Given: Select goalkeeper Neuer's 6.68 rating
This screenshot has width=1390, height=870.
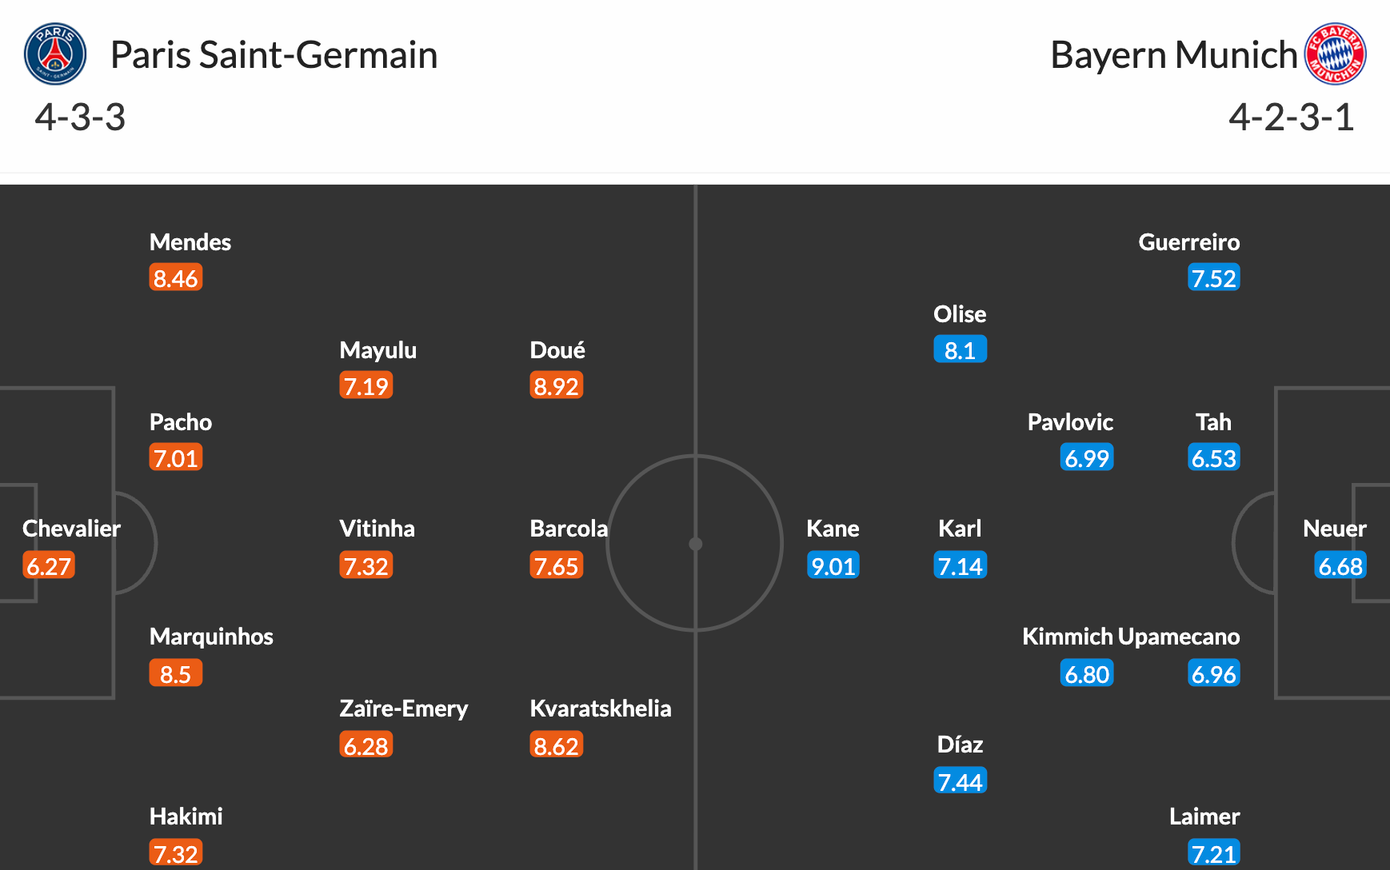Looking at the screenshot, I should pos(1340,566).
